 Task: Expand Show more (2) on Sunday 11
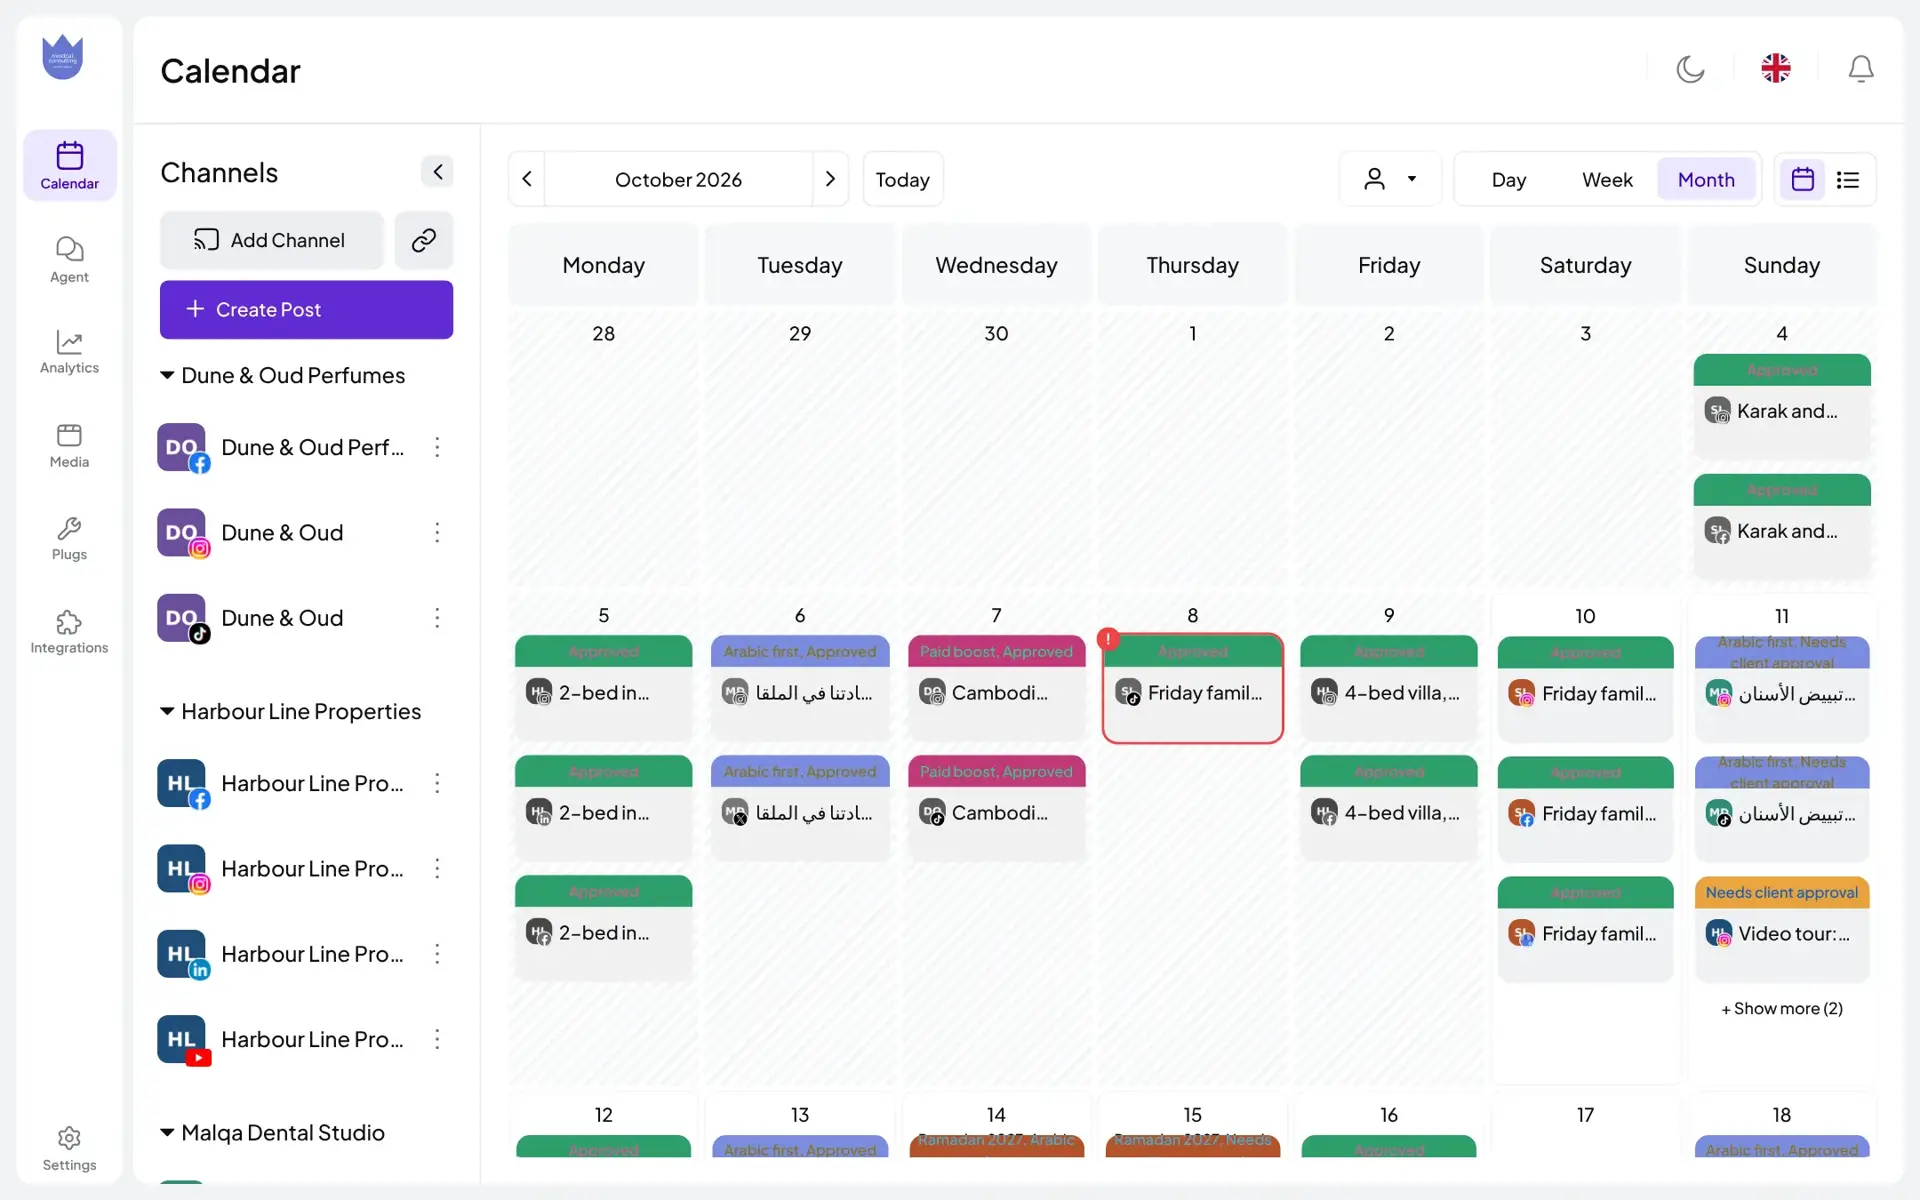1782,1008
